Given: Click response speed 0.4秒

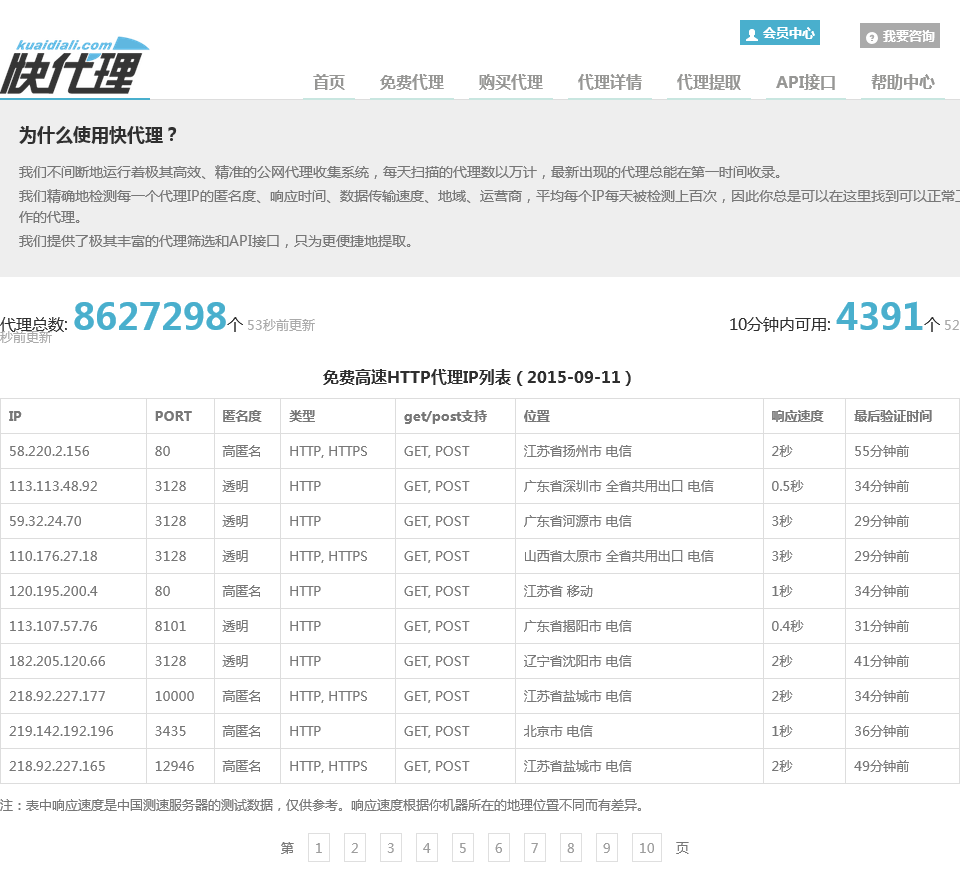Looking at the screenshot, I should click(787, 626).
